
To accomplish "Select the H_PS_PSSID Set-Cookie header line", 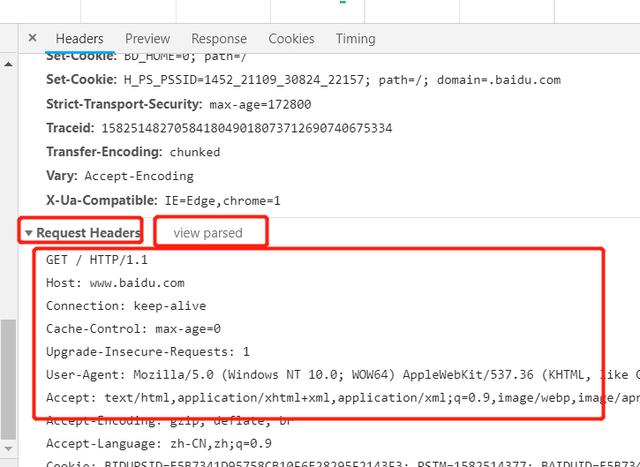I will [x=303, y=80].
